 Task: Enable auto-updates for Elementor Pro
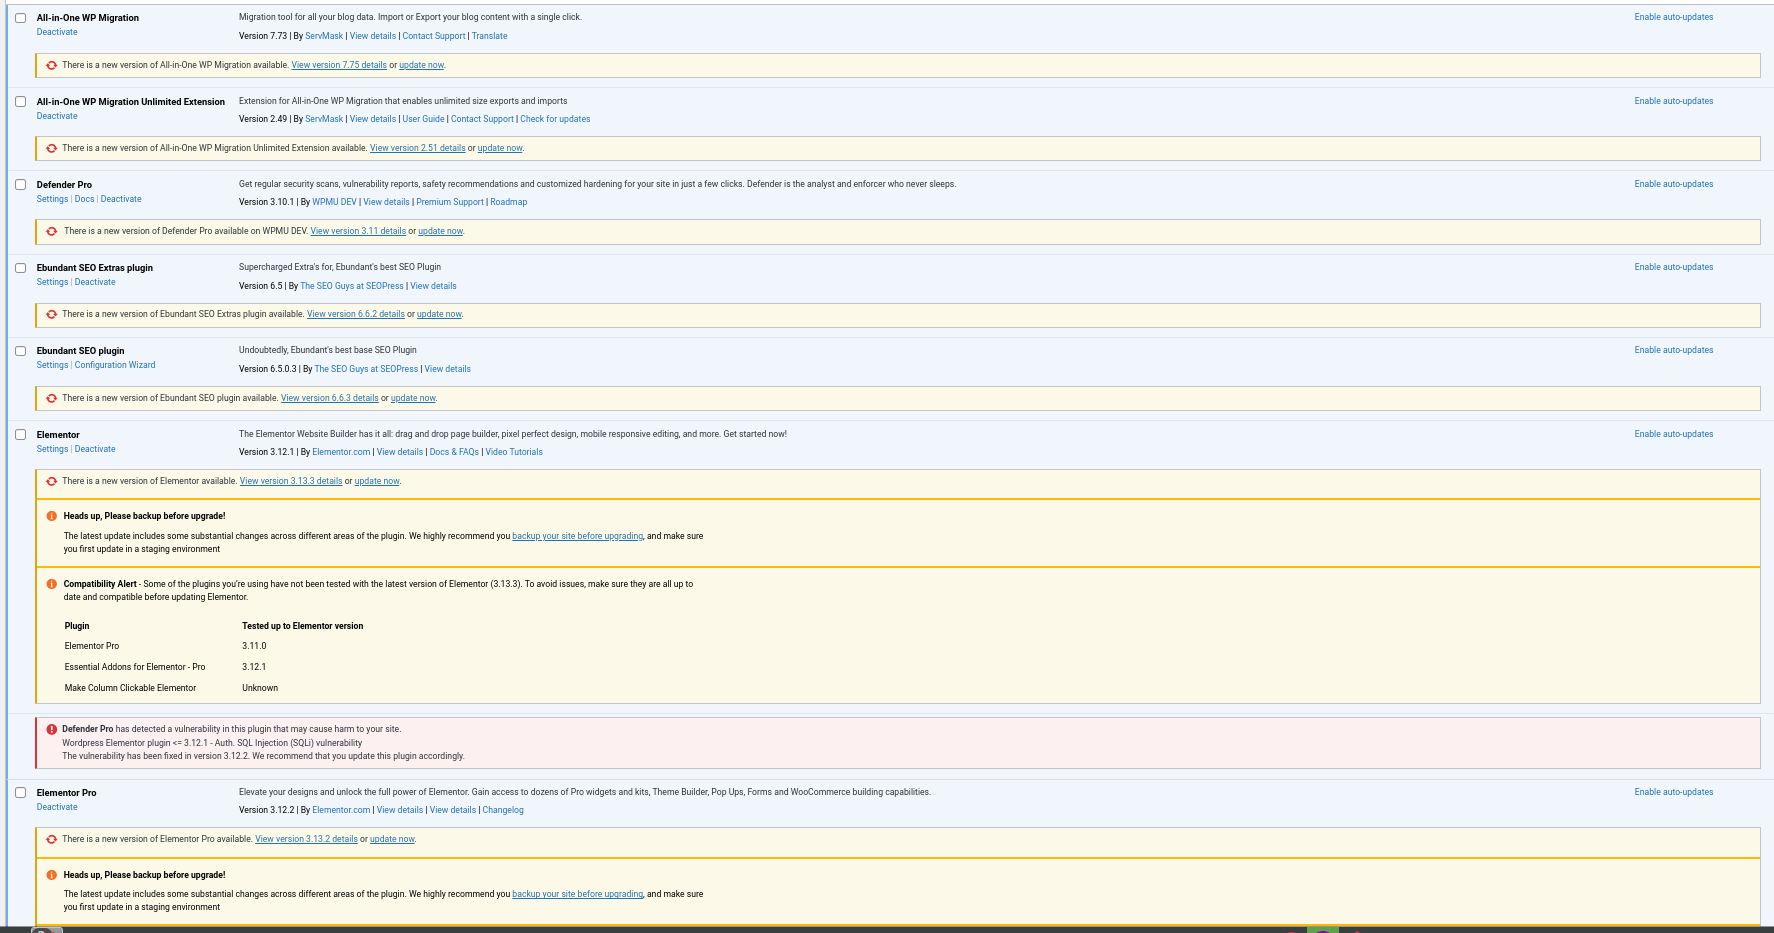tap(1673, 792)
